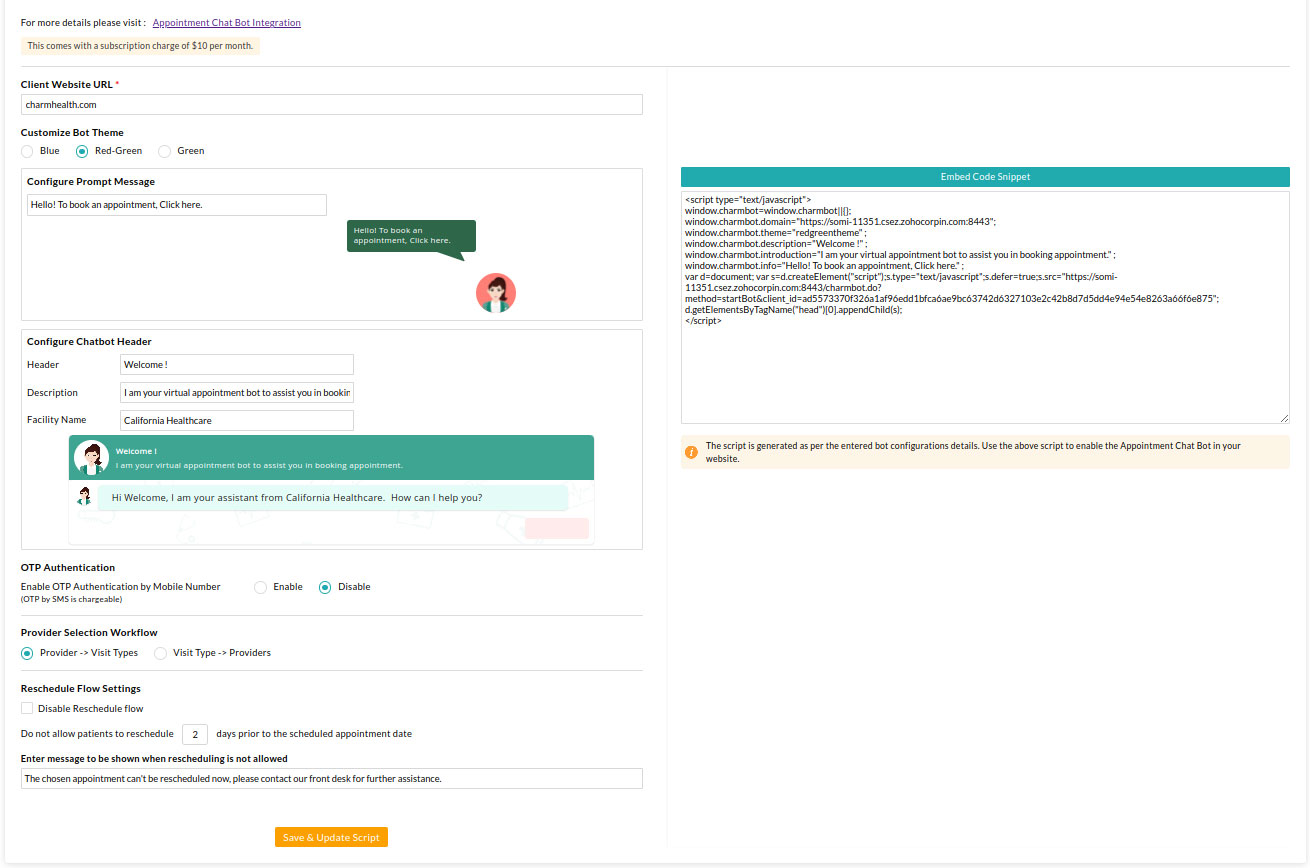The height and width of the screenshot is (868, 1310).
Task: Select the Visit Type -> Providers workflow
Action: pos(160,653)
